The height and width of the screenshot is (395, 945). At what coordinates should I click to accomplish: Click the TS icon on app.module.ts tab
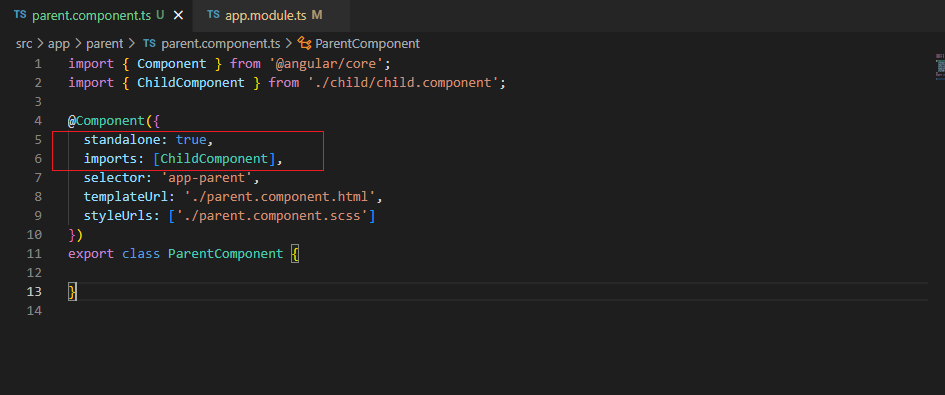[x=213, y=15]
